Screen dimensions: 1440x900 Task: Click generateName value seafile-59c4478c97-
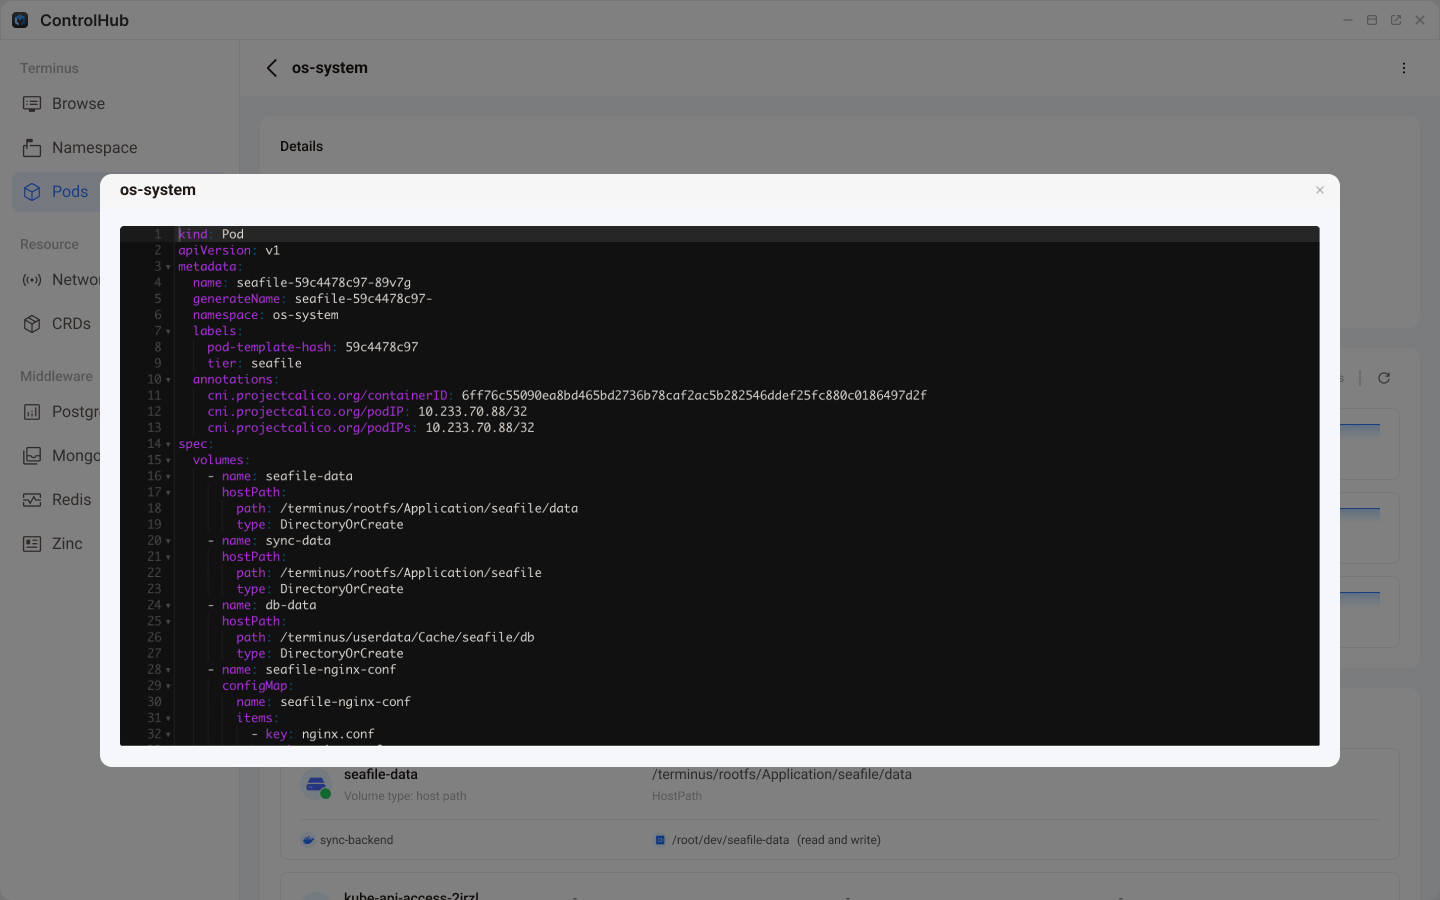pos(363,298)
